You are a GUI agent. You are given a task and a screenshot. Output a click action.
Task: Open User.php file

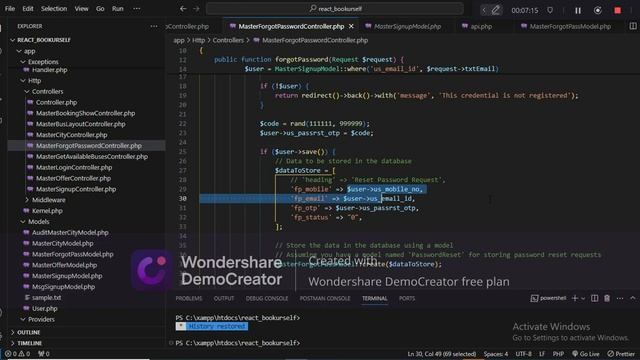(44, 309)
